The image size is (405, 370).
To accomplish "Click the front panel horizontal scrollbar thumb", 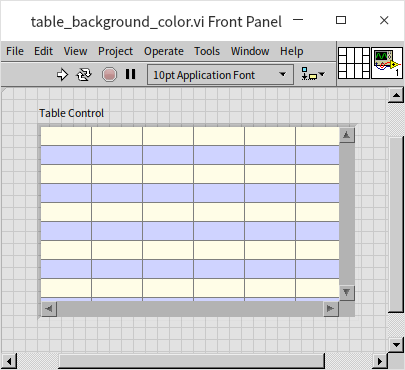I will 192,361.
